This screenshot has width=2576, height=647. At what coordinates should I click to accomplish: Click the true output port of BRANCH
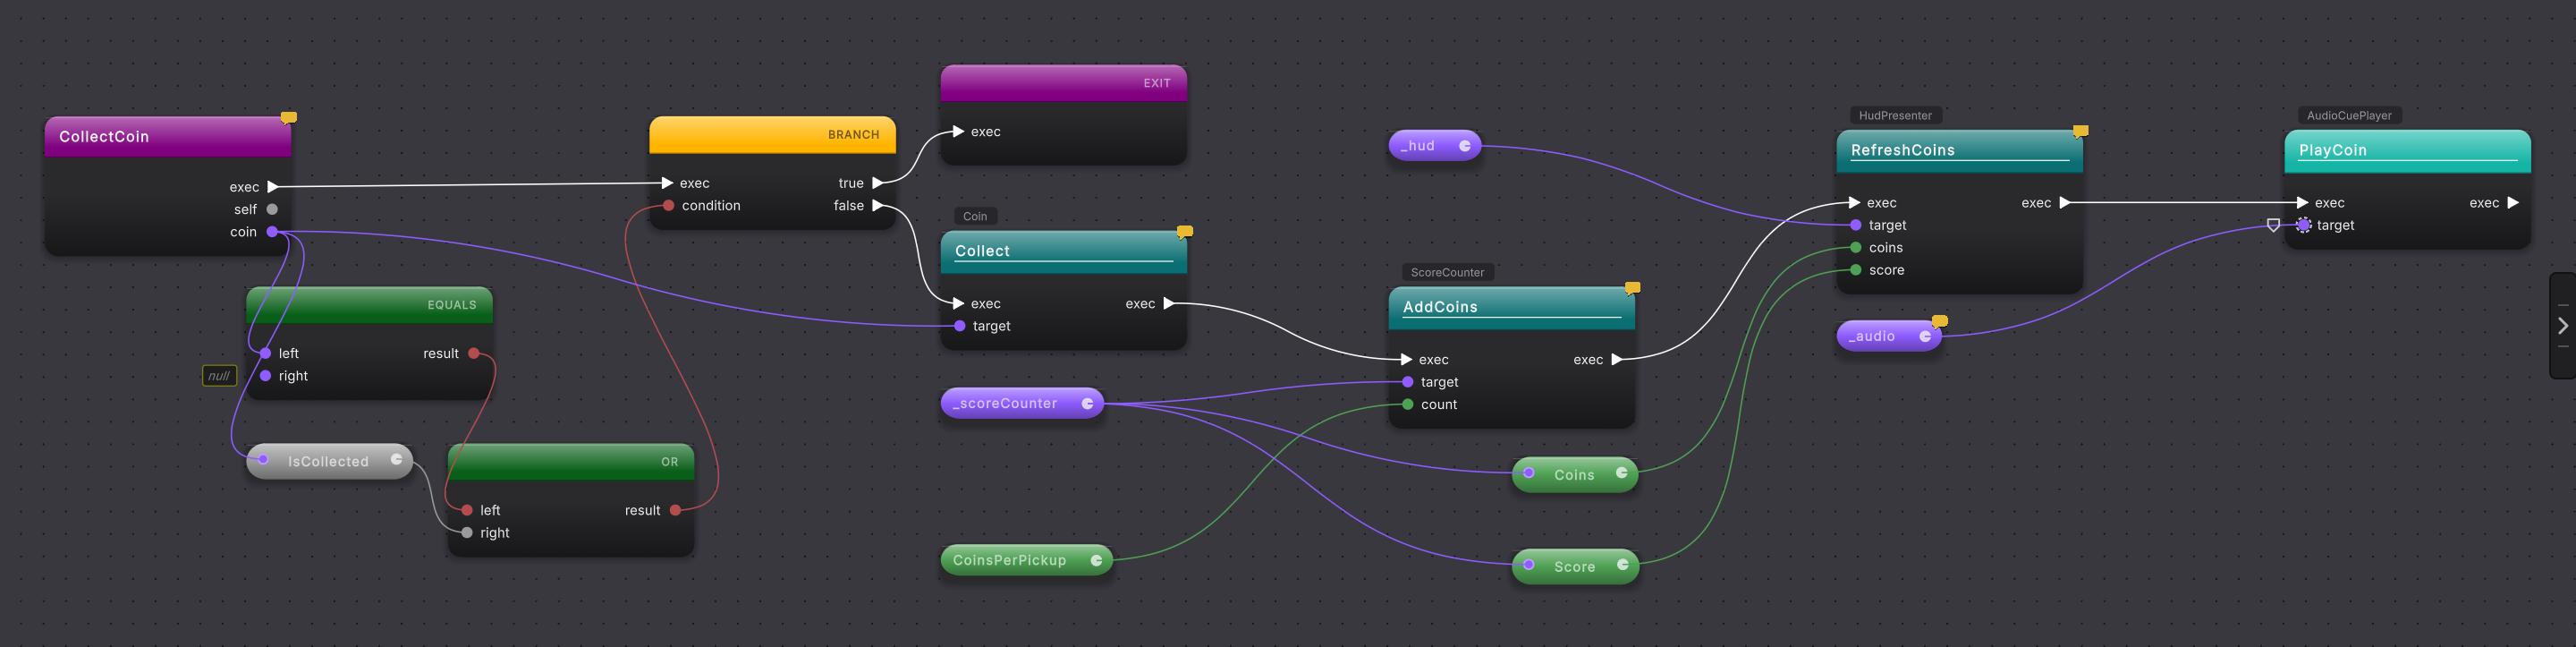coord(878,183)
